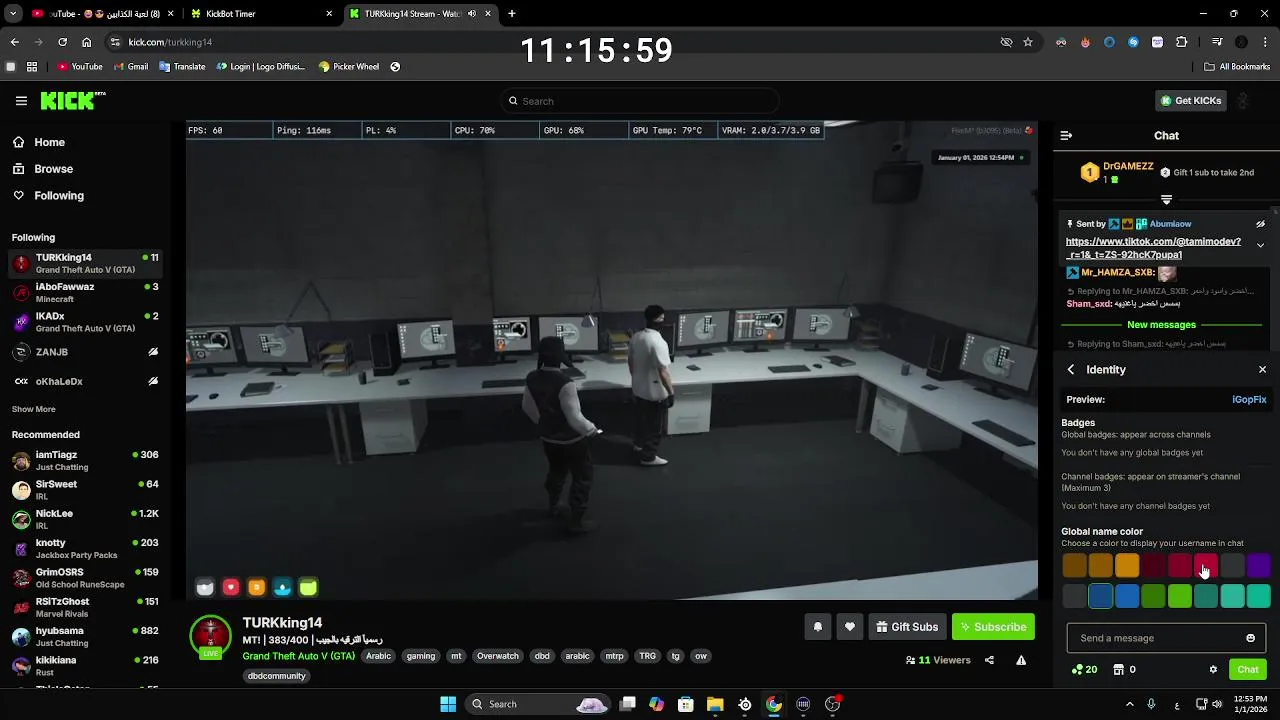Click Get KICKs button

[1190, 101]
